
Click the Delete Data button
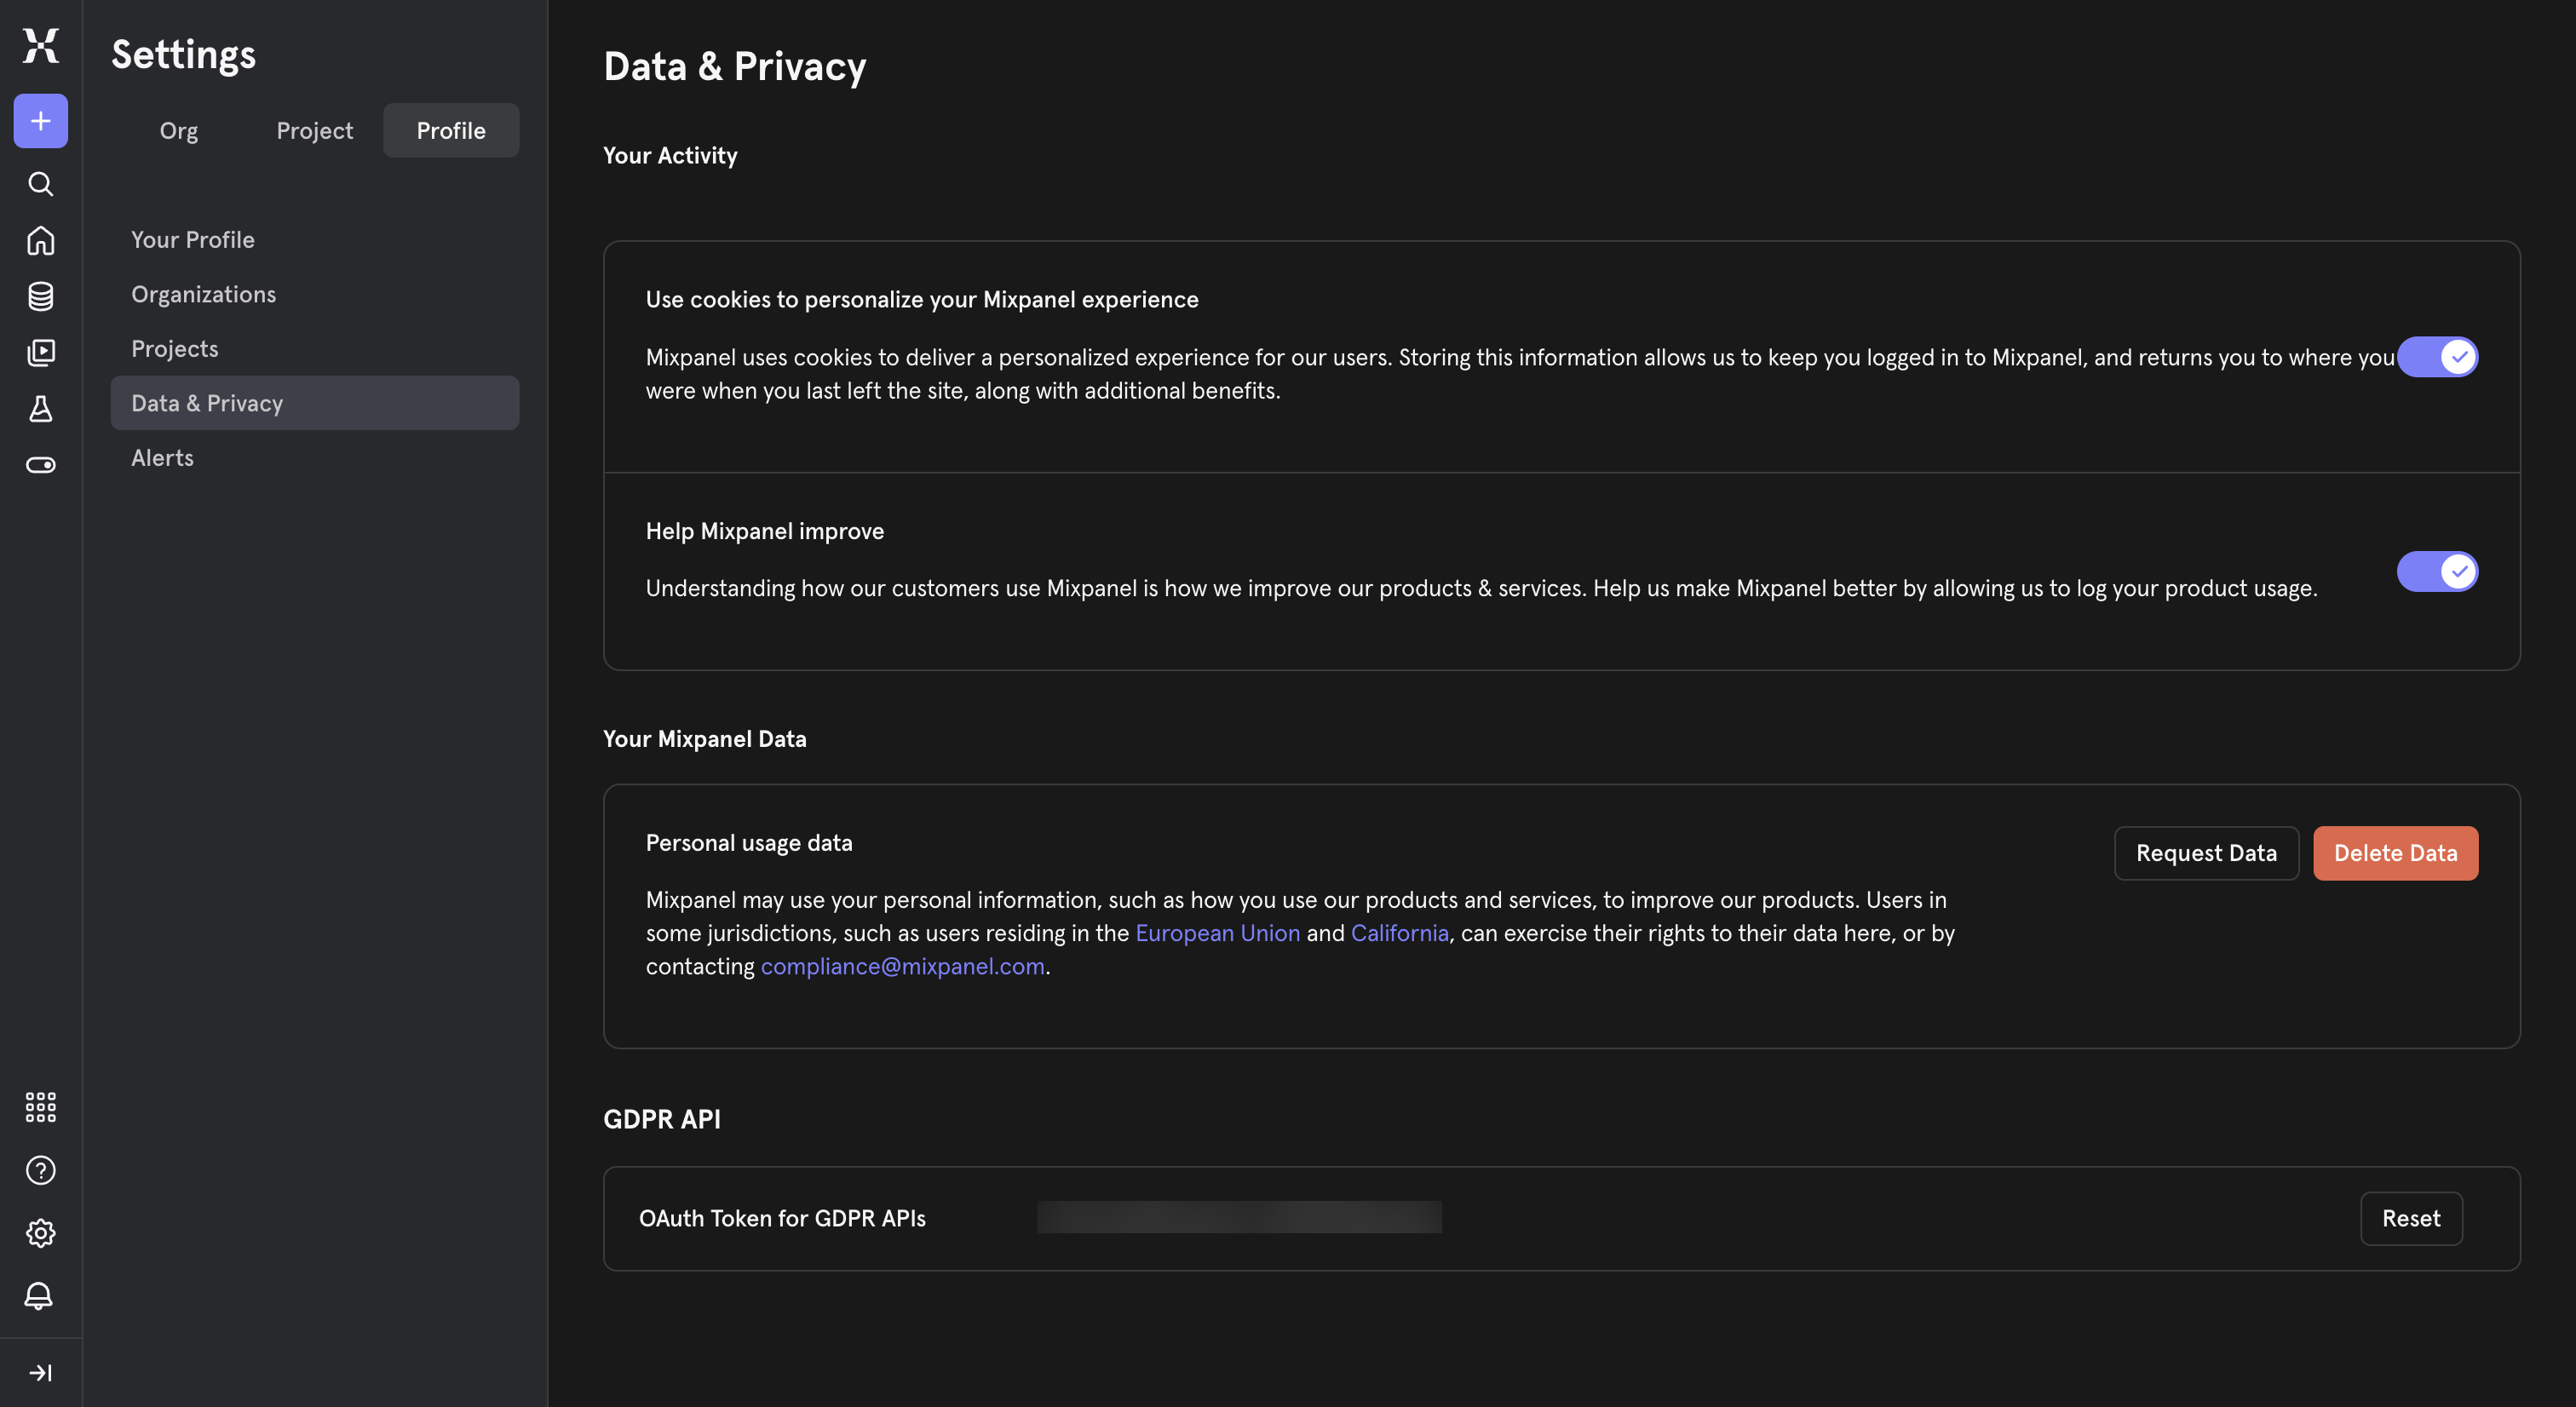click(x=2395, y=853)
